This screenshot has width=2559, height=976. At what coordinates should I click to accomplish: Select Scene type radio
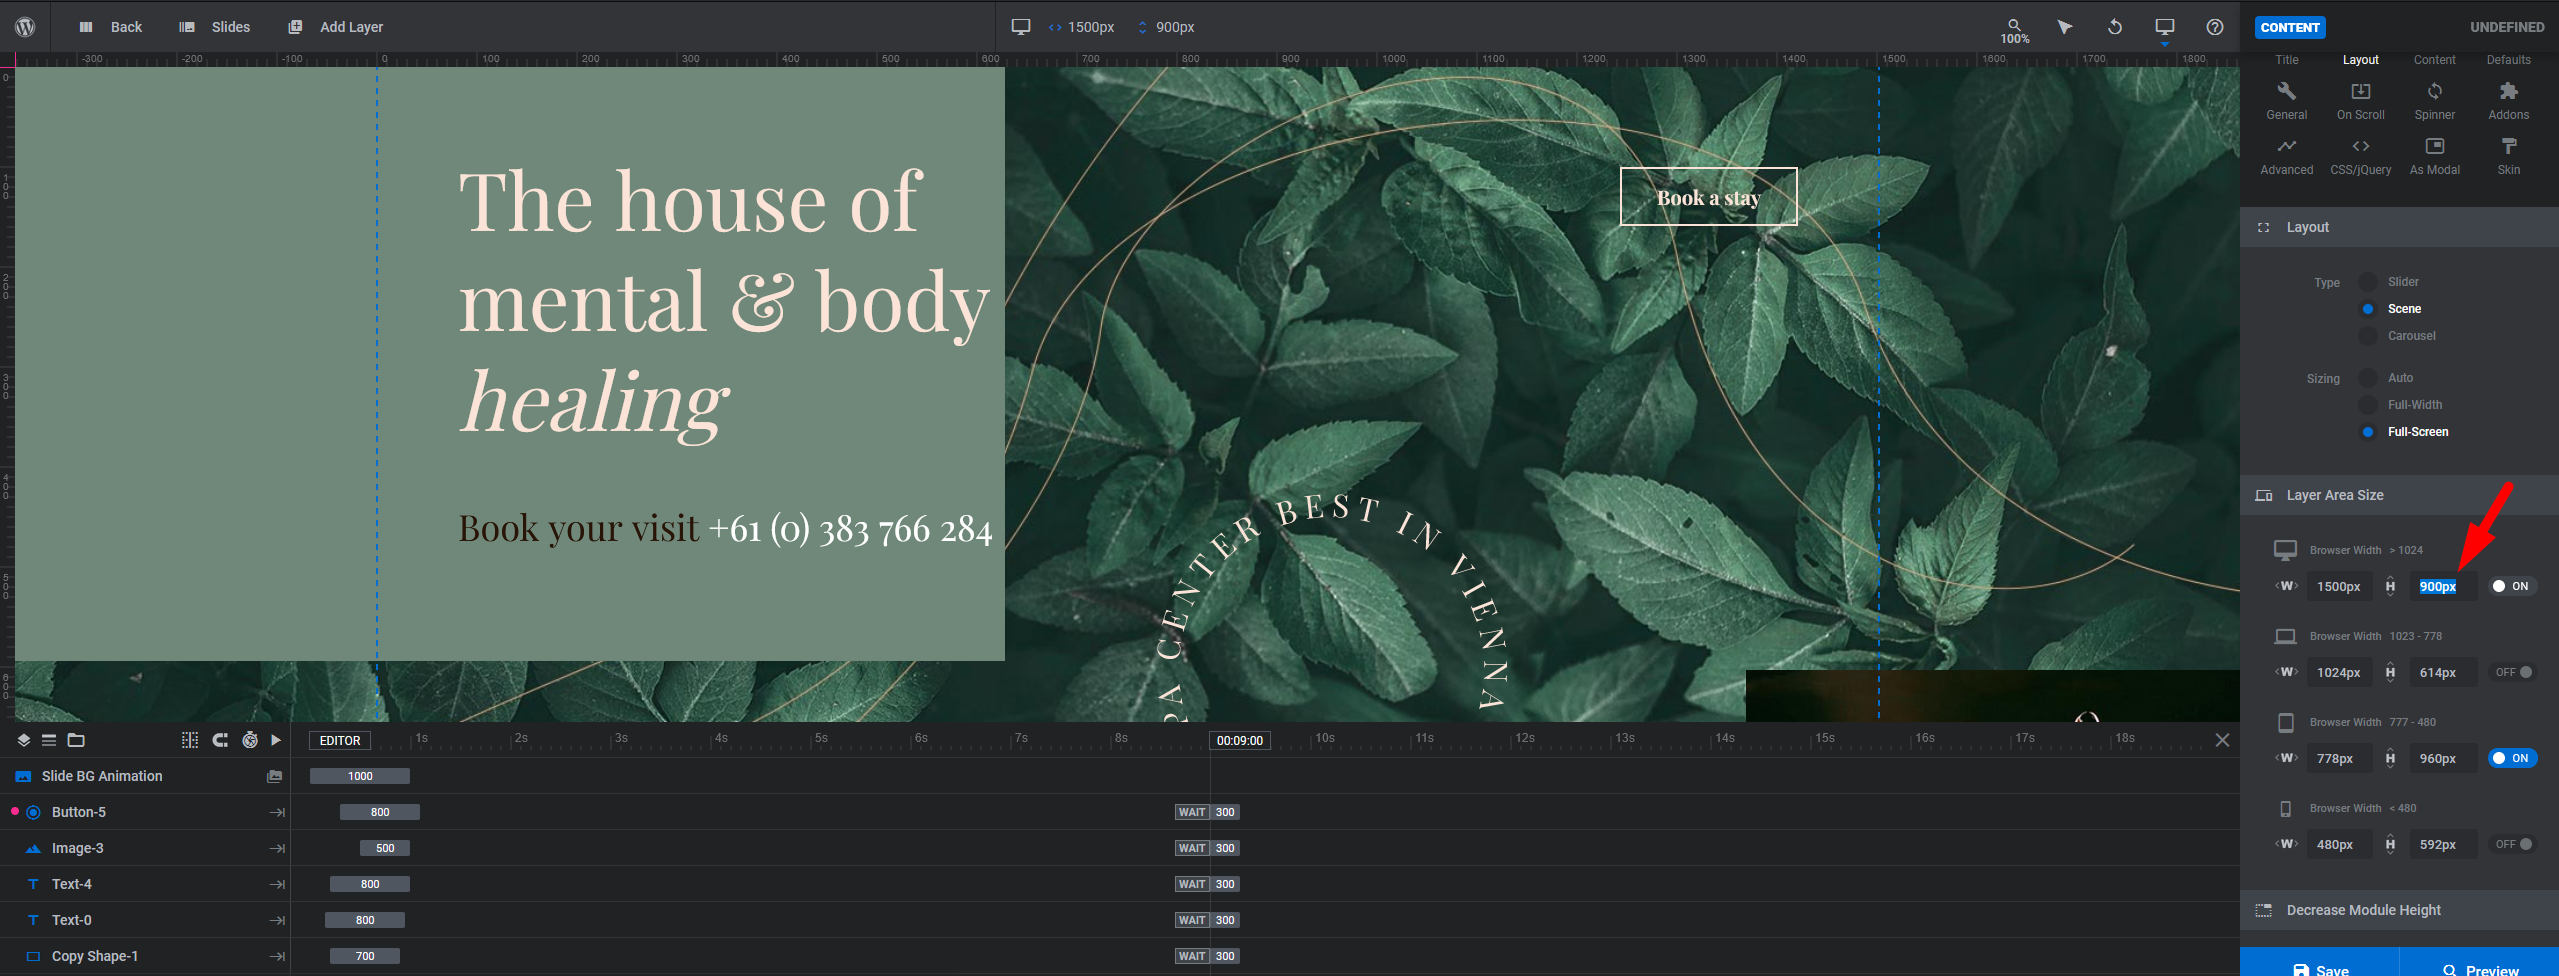point(2368,309)
